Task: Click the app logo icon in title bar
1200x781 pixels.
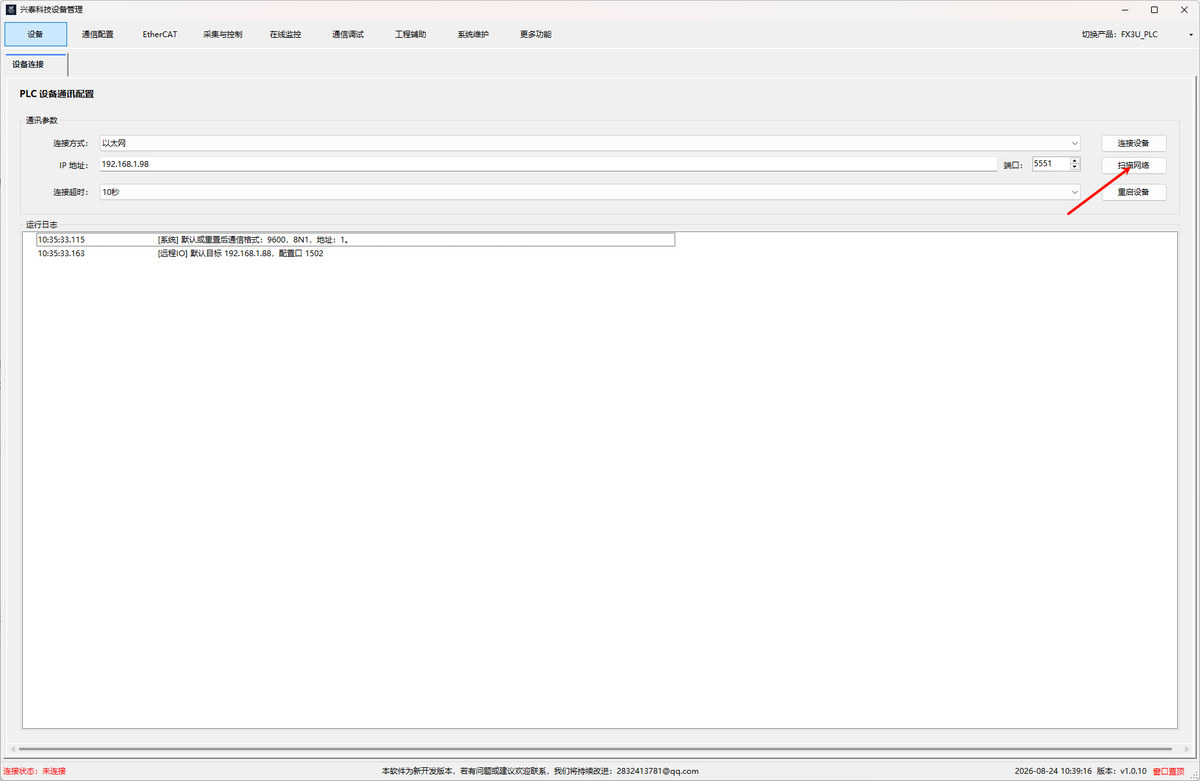Action: [11, 9]
